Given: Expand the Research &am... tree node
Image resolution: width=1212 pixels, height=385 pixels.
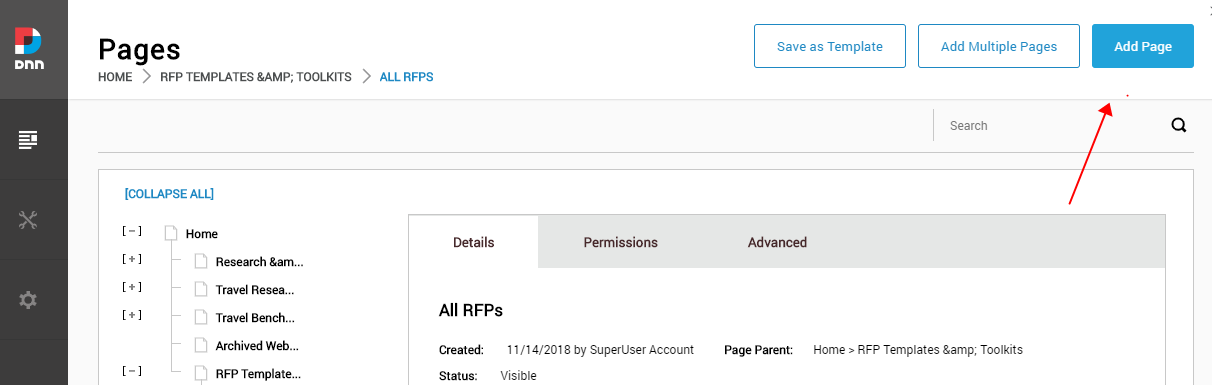Looking at the screenshot, I should click(132, 259).
